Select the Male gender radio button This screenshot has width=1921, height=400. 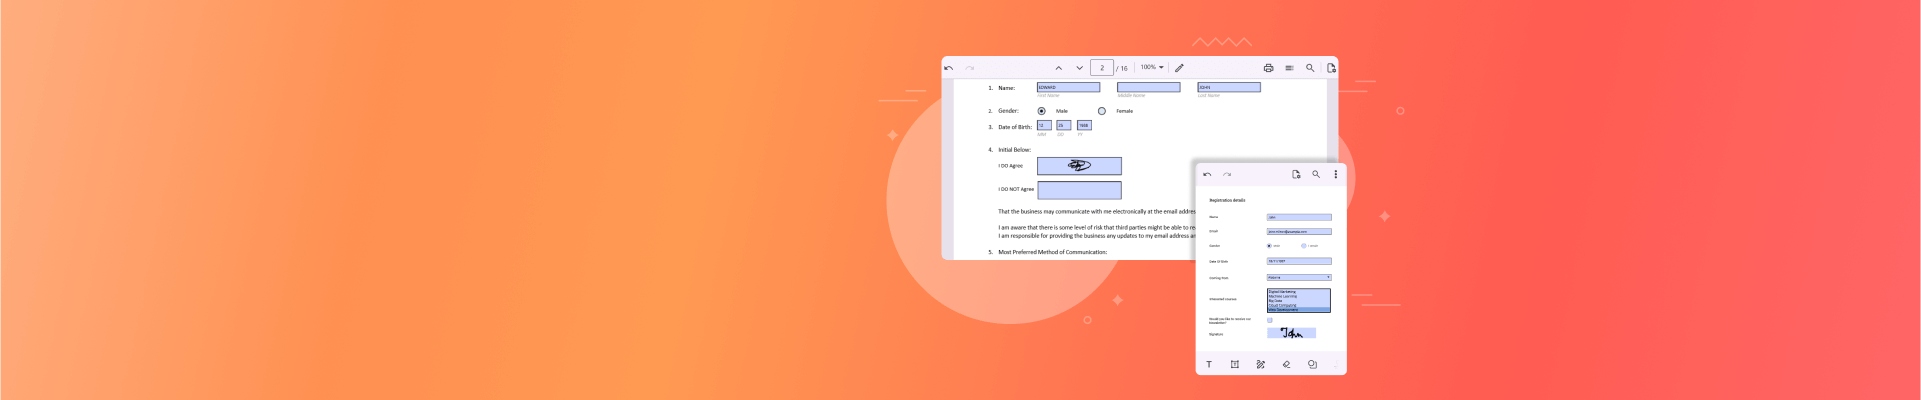(x=1042, y=111)
